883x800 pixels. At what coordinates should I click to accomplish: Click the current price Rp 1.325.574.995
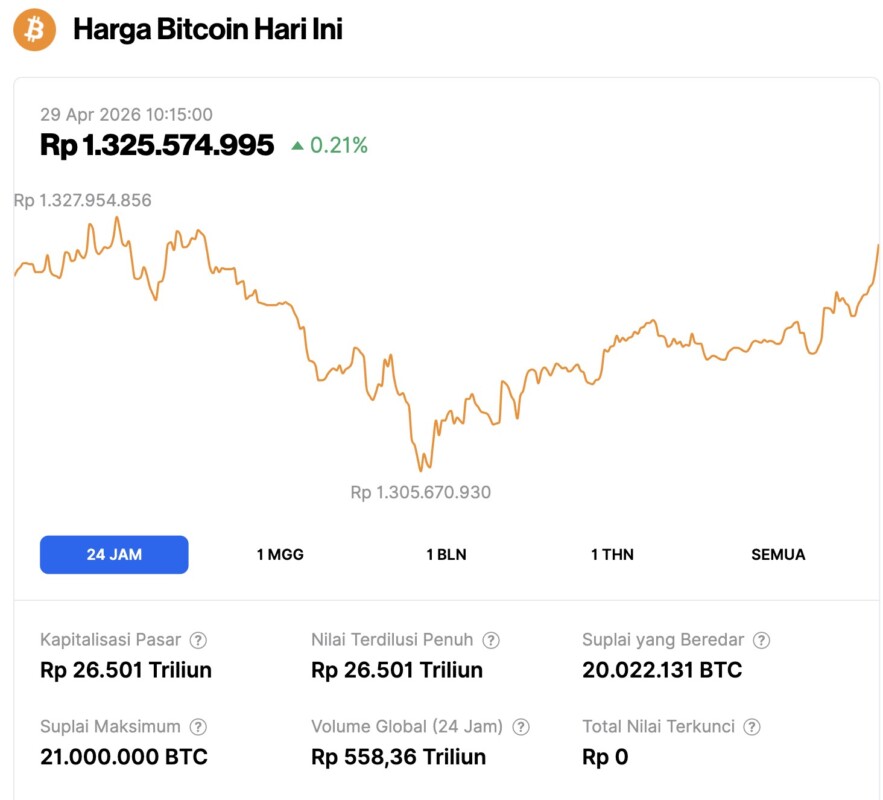click(x=157, y=145)
